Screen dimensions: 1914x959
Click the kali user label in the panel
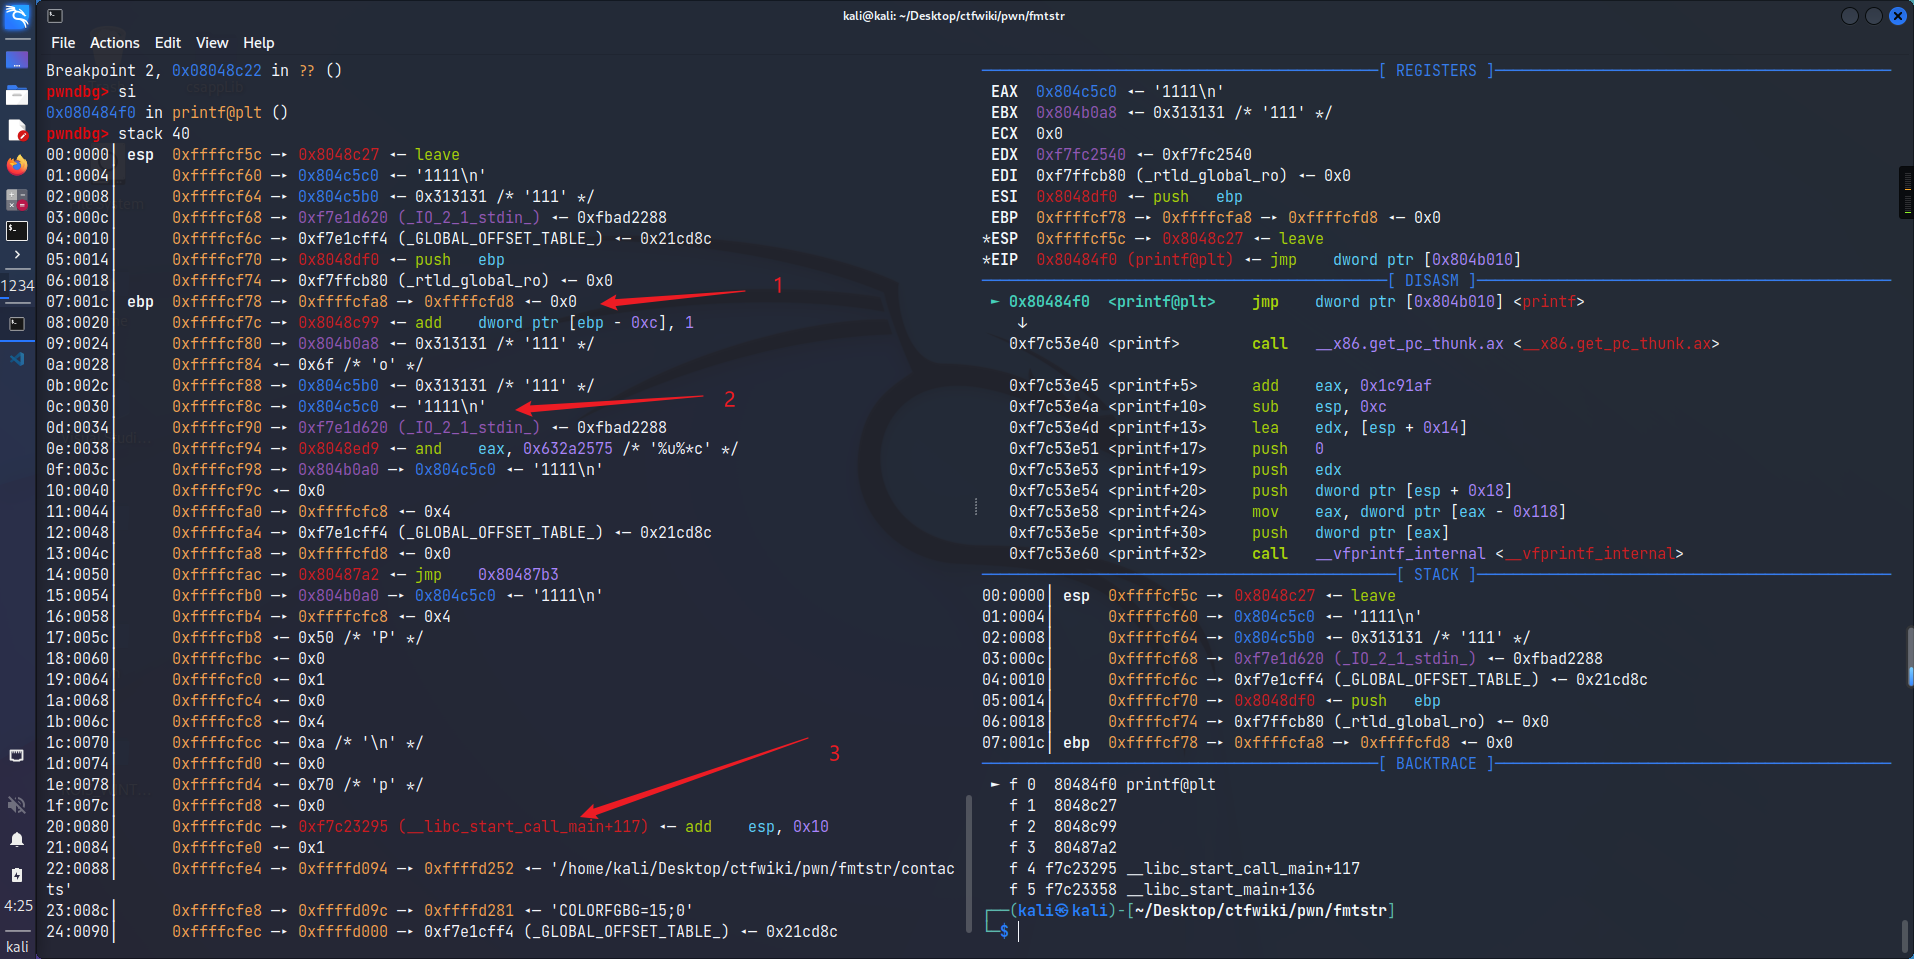(17, 946)
